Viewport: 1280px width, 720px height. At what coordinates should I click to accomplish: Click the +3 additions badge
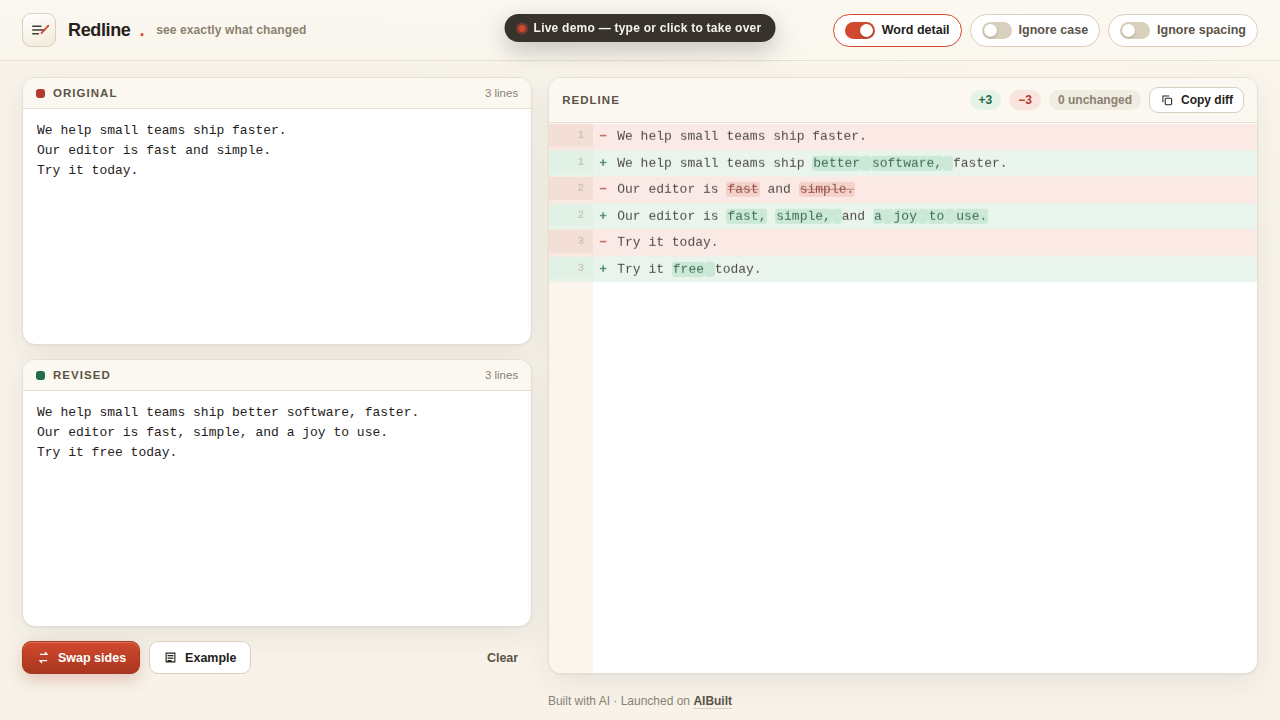[x=985, y=100]
